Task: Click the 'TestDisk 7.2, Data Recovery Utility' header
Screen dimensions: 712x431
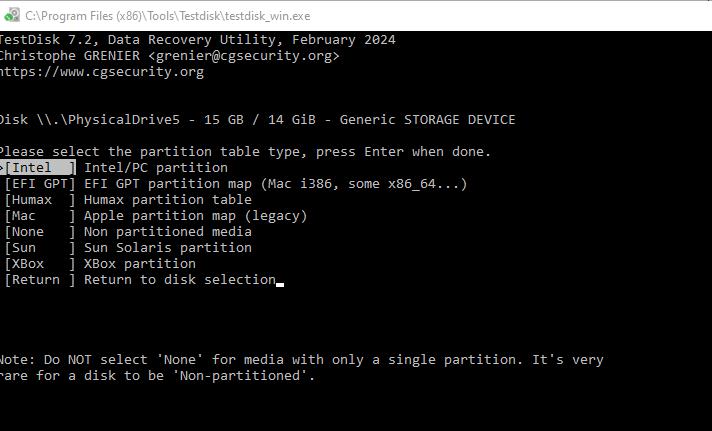Action: click(196, 40)
